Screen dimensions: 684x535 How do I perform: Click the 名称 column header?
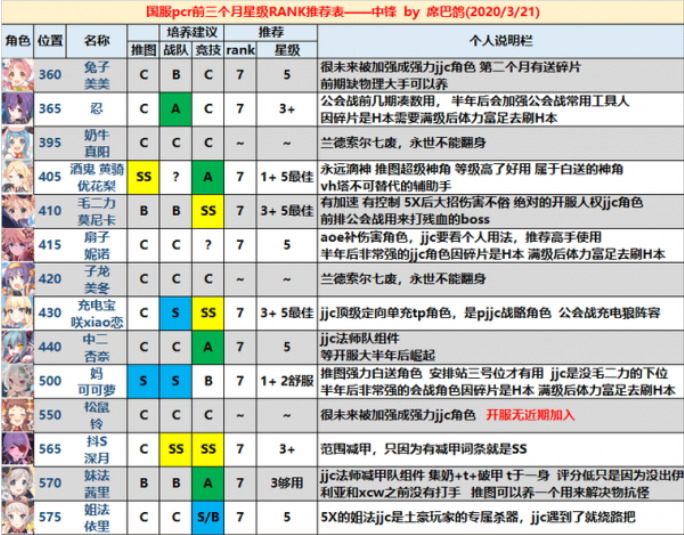[97, 41]
